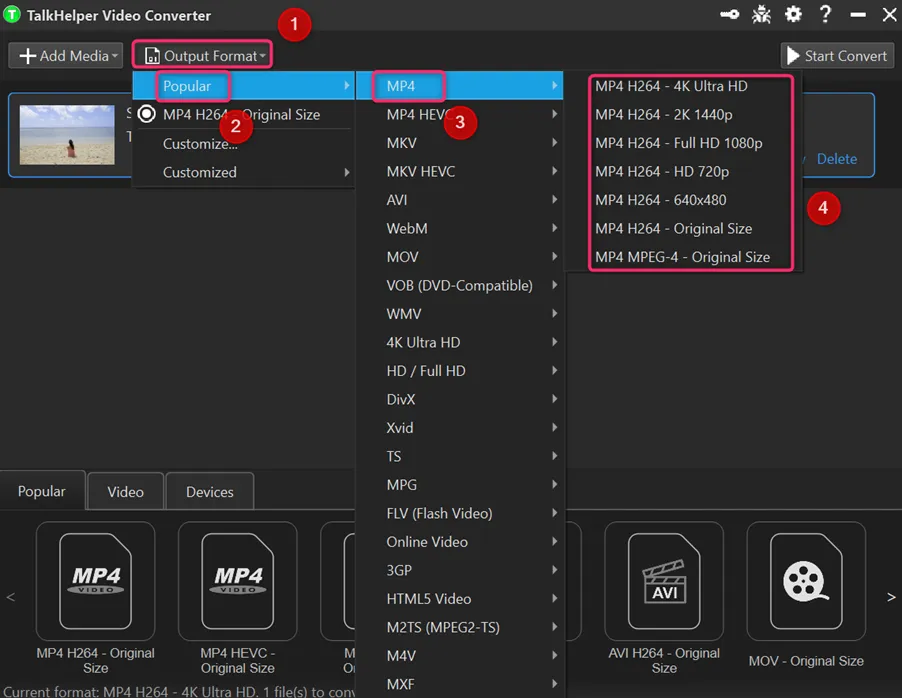
Task: Click the right arrow to show more presets
Action: click(890, 597)
